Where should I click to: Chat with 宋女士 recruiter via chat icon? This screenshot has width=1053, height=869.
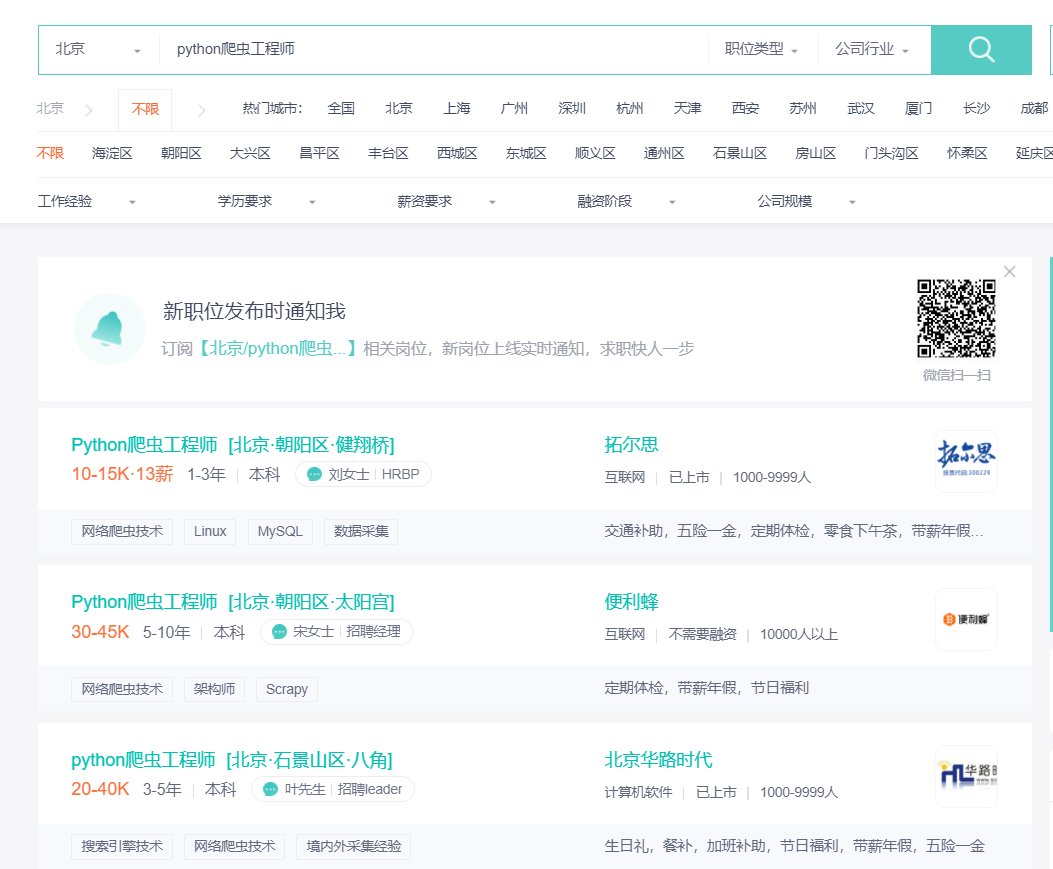pyautogui.click(x=279, y=632)
